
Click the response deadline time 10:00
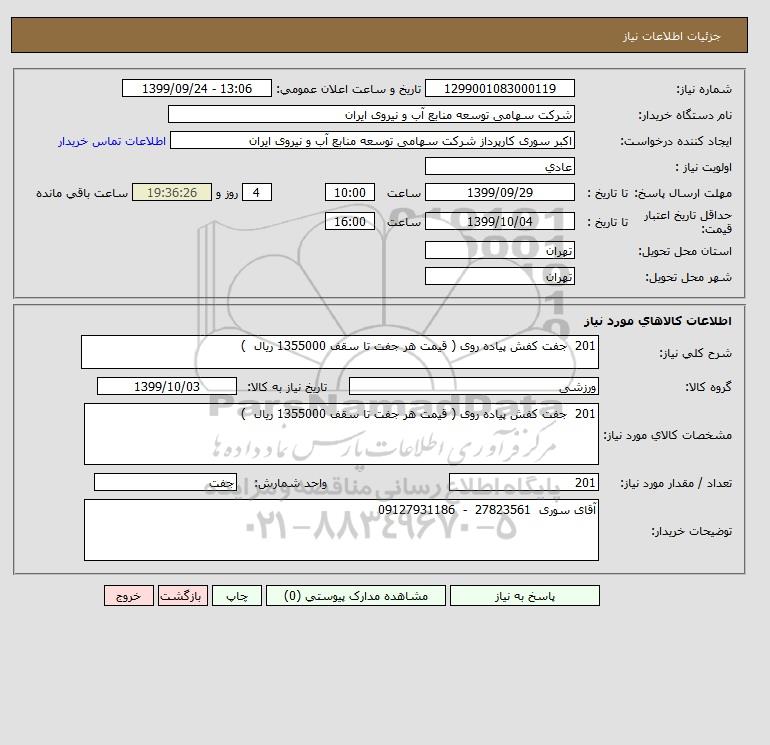point(350,193)
